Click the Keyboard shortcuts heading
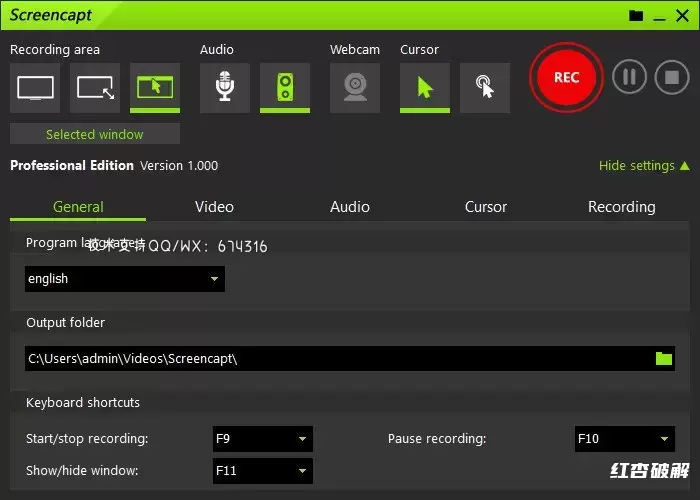 click(x=83, y=403)
